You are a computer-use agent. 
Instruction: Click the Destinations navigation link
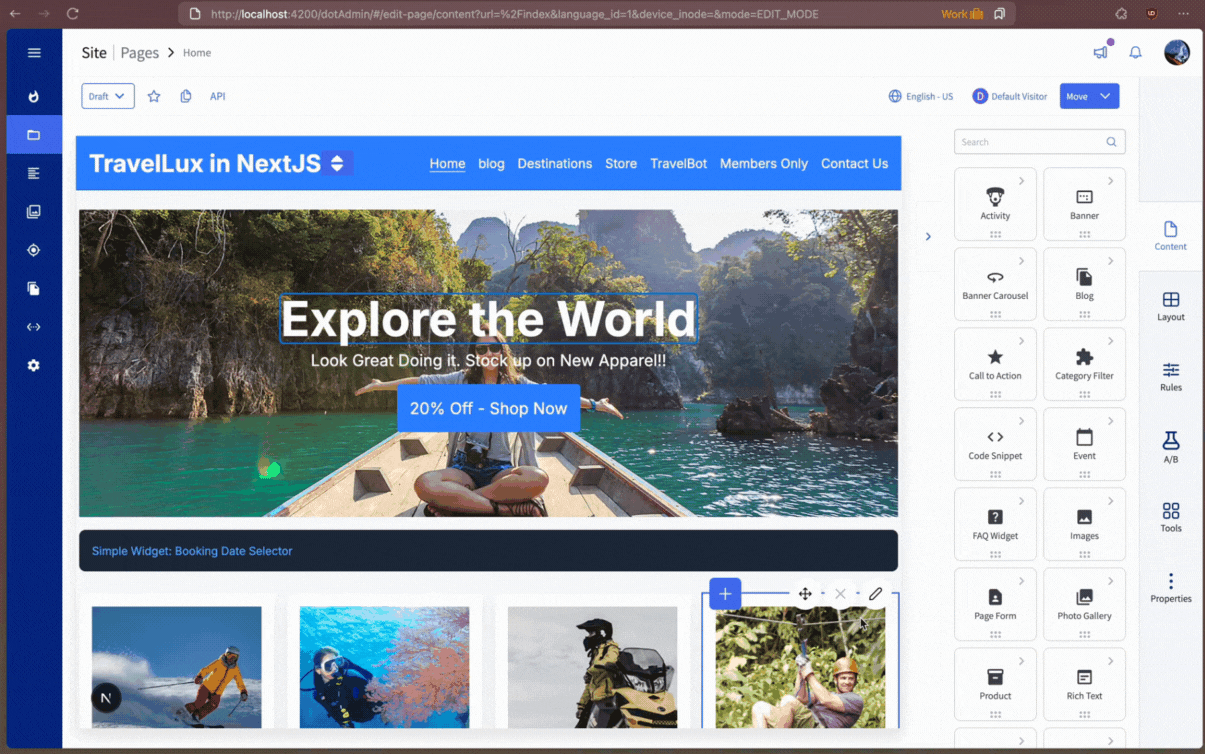pyautogui.click(x=554, y=164)
